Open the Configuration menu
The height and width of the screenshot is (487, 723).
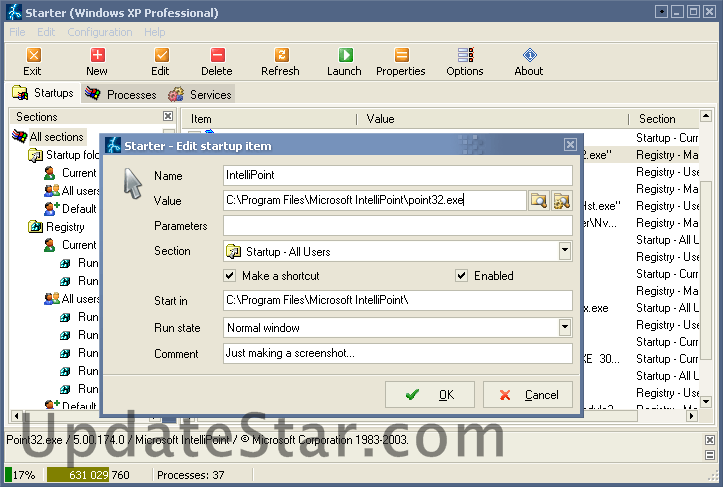(100, 32)
